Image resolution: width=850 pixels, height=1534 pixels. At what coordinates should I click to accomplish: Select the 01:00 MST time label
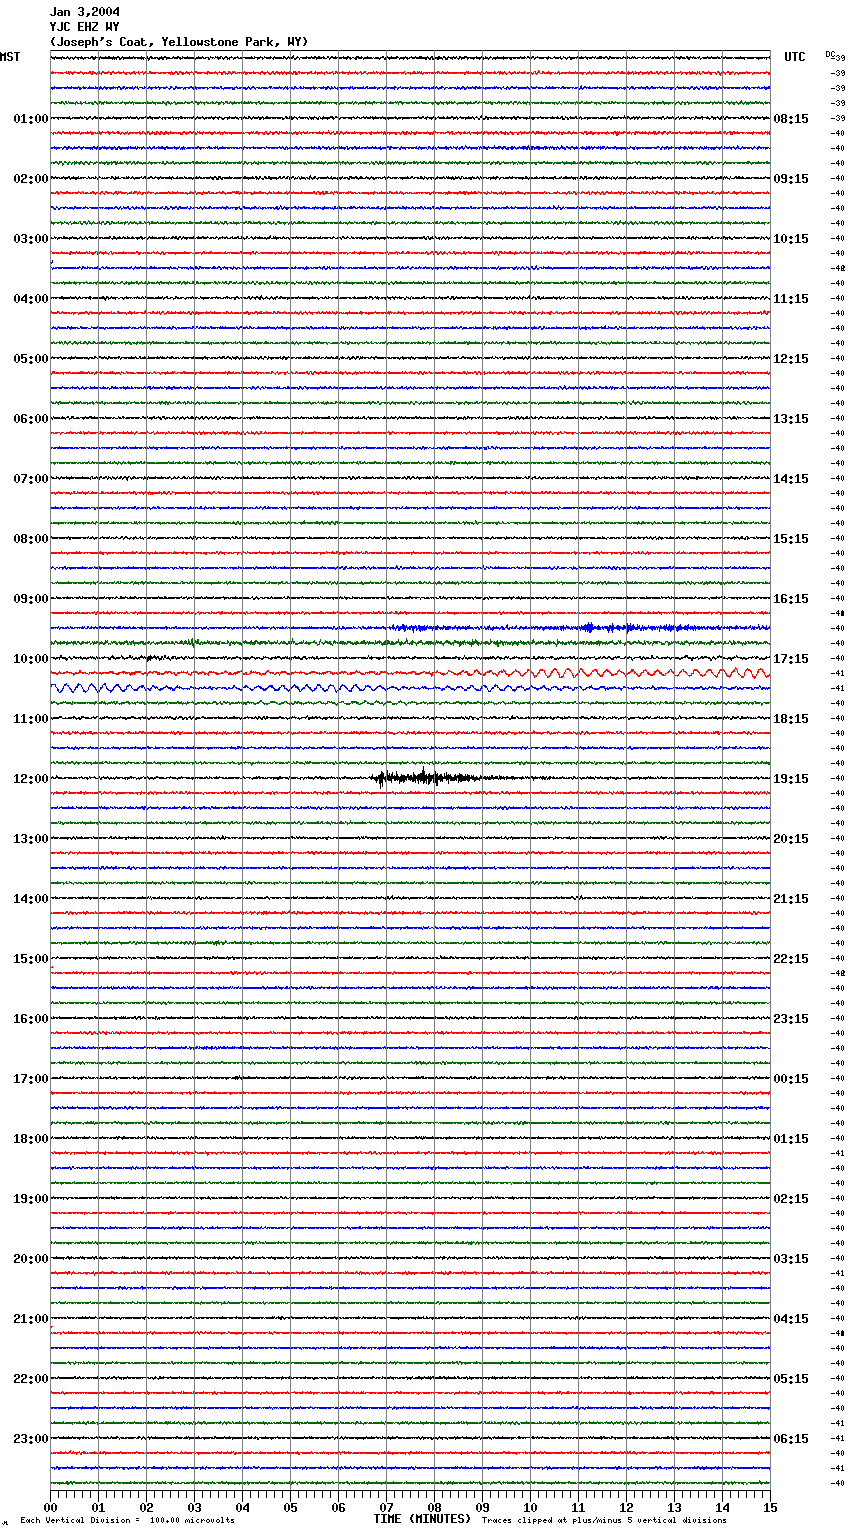pyautogui.click(x=31, y=119)
